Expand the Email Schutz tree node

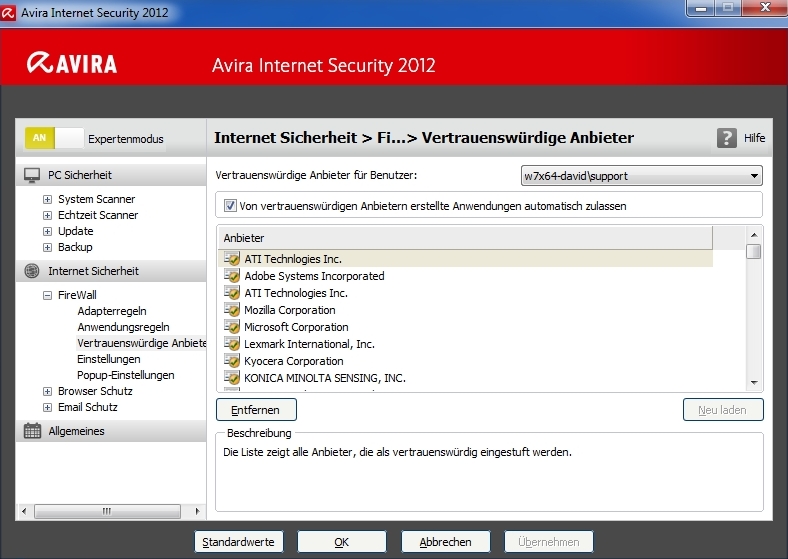pyautogui.click(x=47, y=408)
